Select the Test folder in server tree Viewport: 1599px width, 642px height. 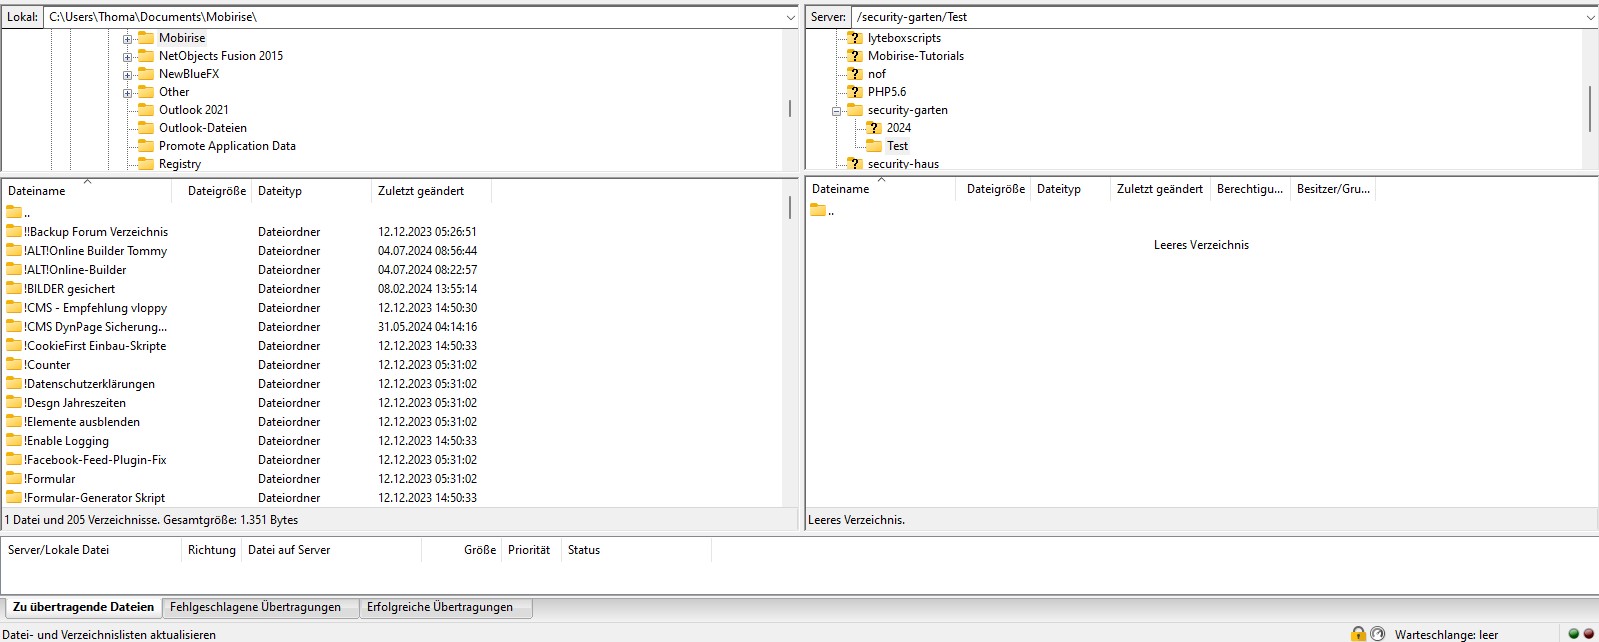[897, 146]
